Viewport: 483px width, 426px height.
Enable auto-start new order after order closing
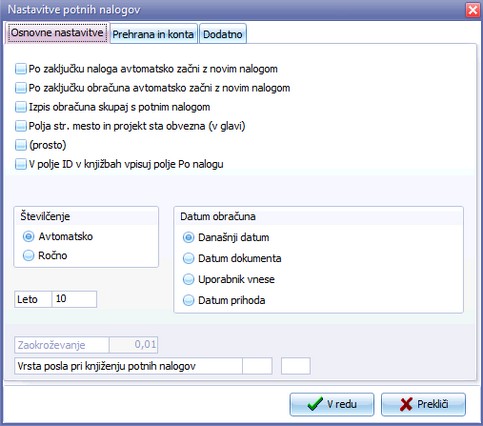[21, 69]
